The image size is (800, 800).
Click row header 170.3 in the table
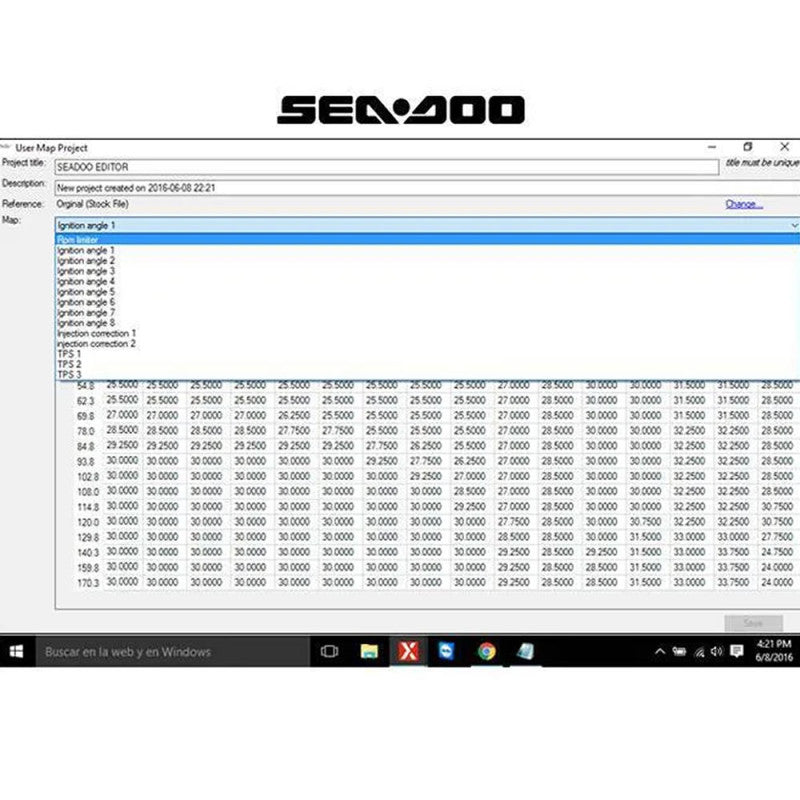[88, 583]
